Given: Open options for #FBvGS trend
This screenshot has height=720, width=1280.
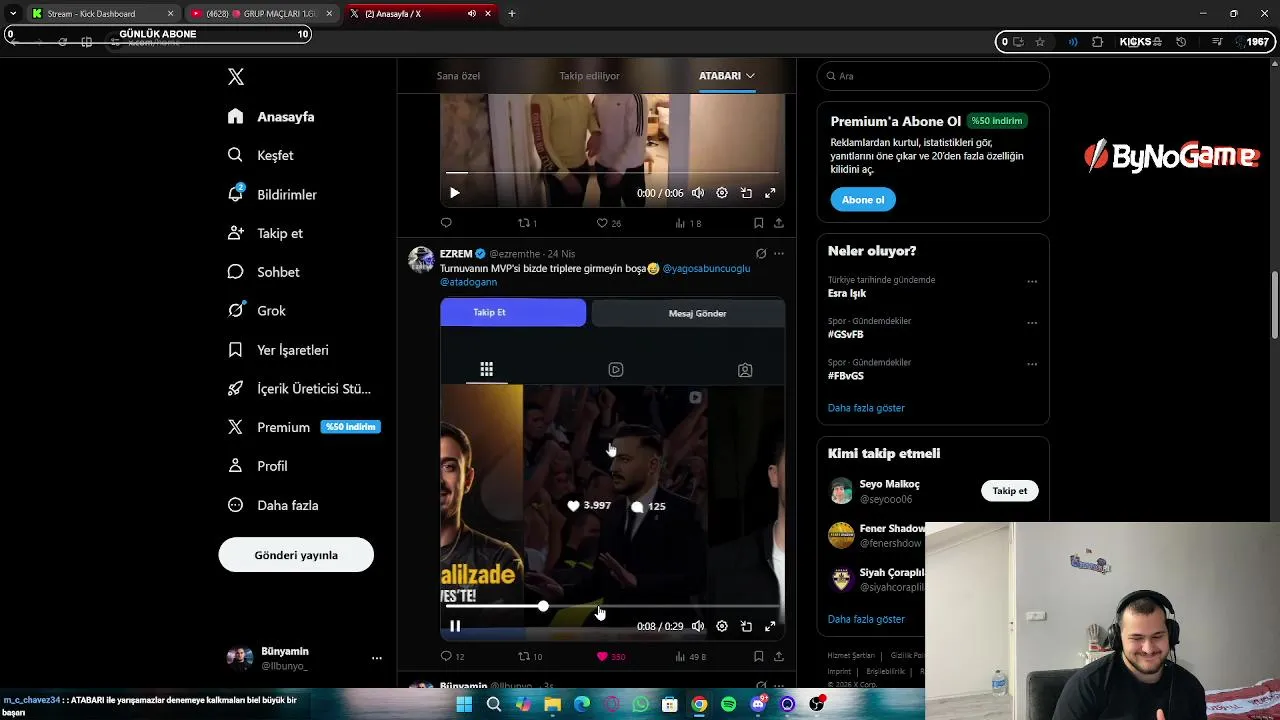Looking at the screenshot, I should coord(1032,364).
